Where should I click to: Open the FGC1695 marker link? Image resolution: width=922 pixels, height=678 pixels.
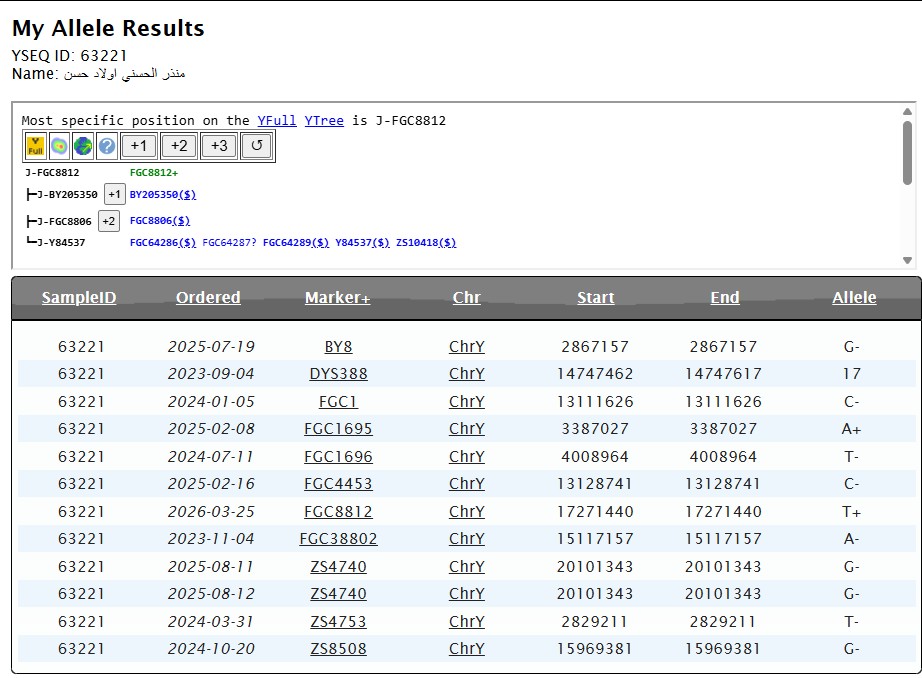tap(338, 429)
